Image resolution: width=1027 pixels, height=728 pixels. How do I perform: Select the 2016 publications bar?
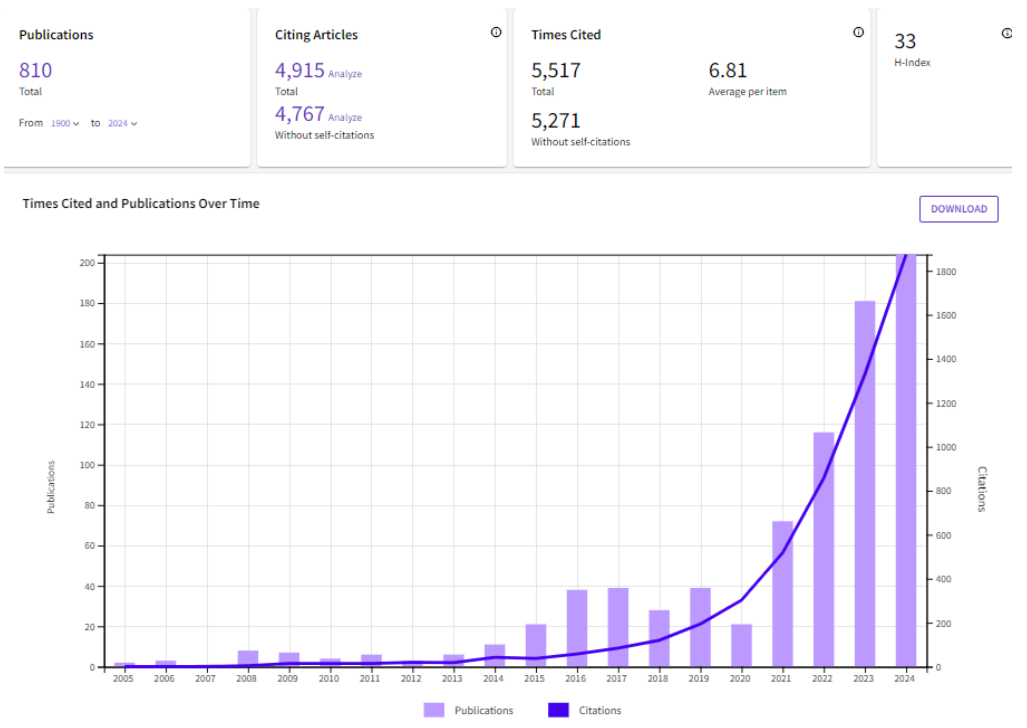pyautogui.click(x=577, y=628)
